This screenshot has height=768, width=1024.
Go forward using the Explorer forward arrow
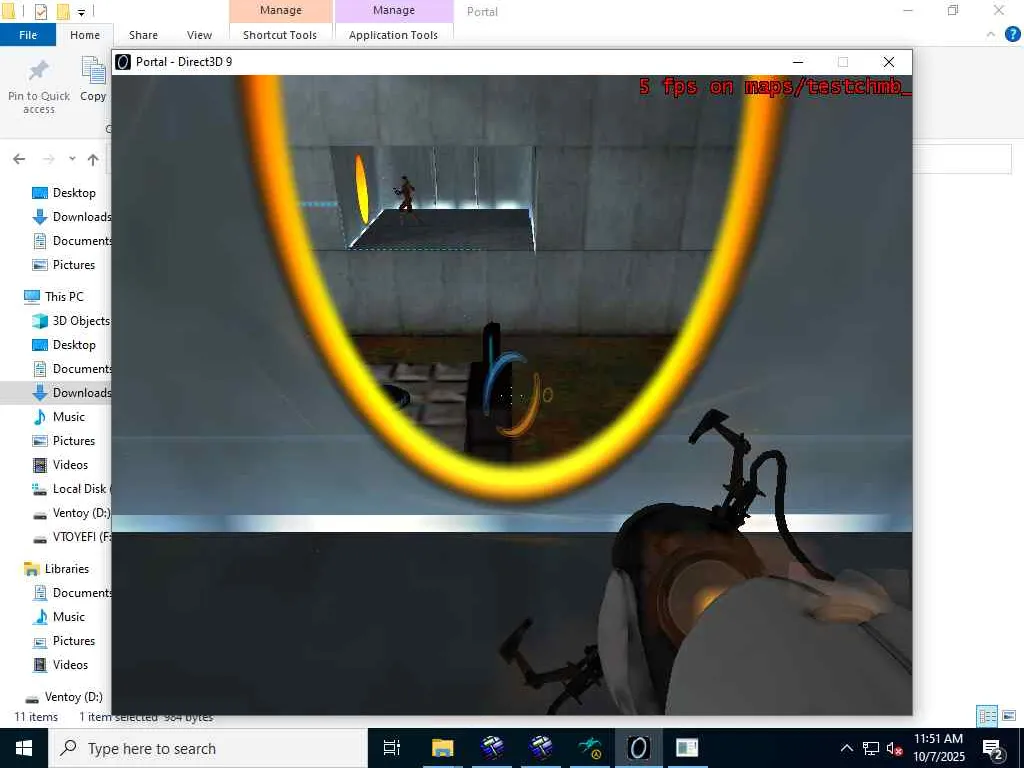pyautogui.click(x=48, y=159)
